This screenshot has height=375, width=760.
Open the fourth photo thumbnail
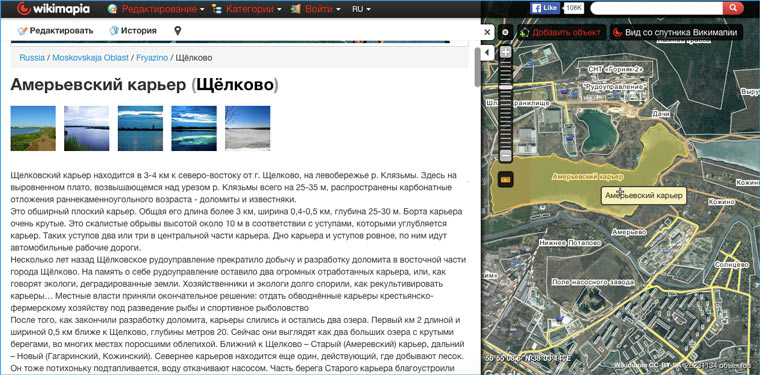[194, 128]
